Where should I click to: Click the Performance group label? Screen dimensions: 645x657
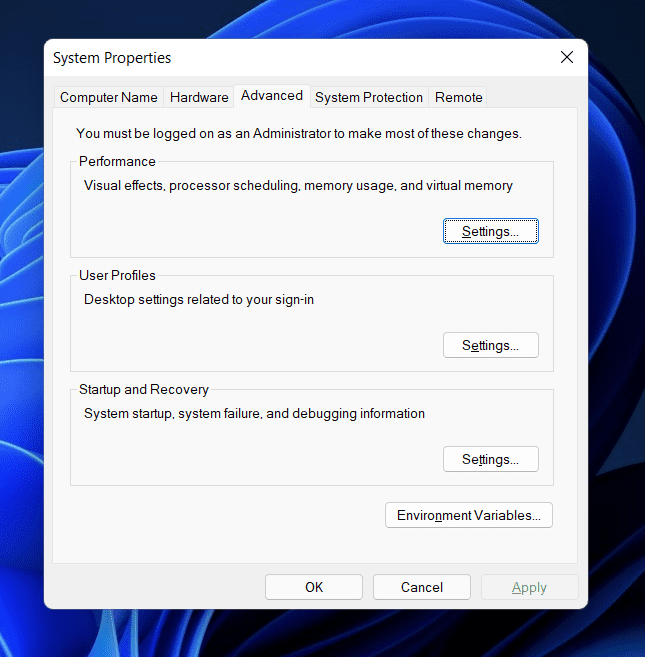coord(117,161)
